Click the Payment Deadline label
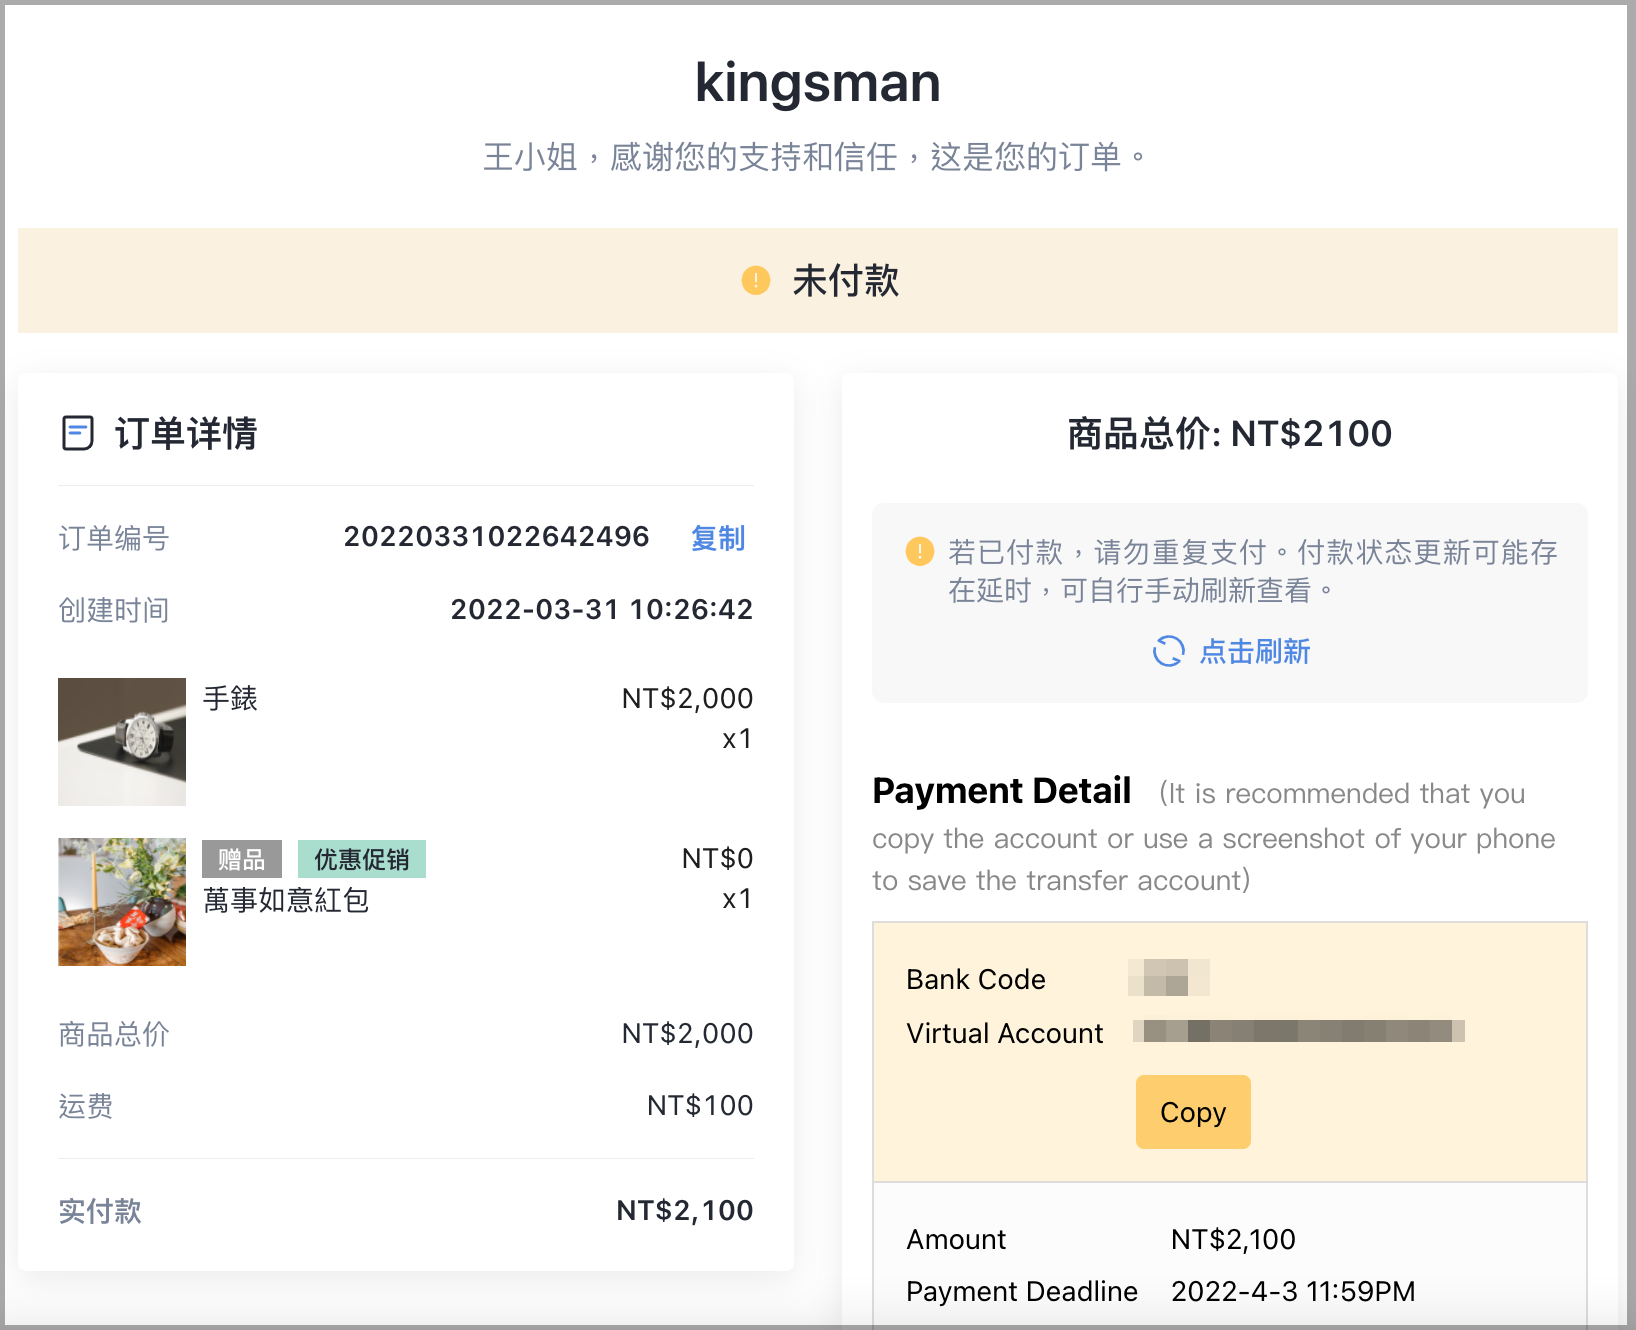This screenshot has height=1330, width=1636. (1022, 1291)
